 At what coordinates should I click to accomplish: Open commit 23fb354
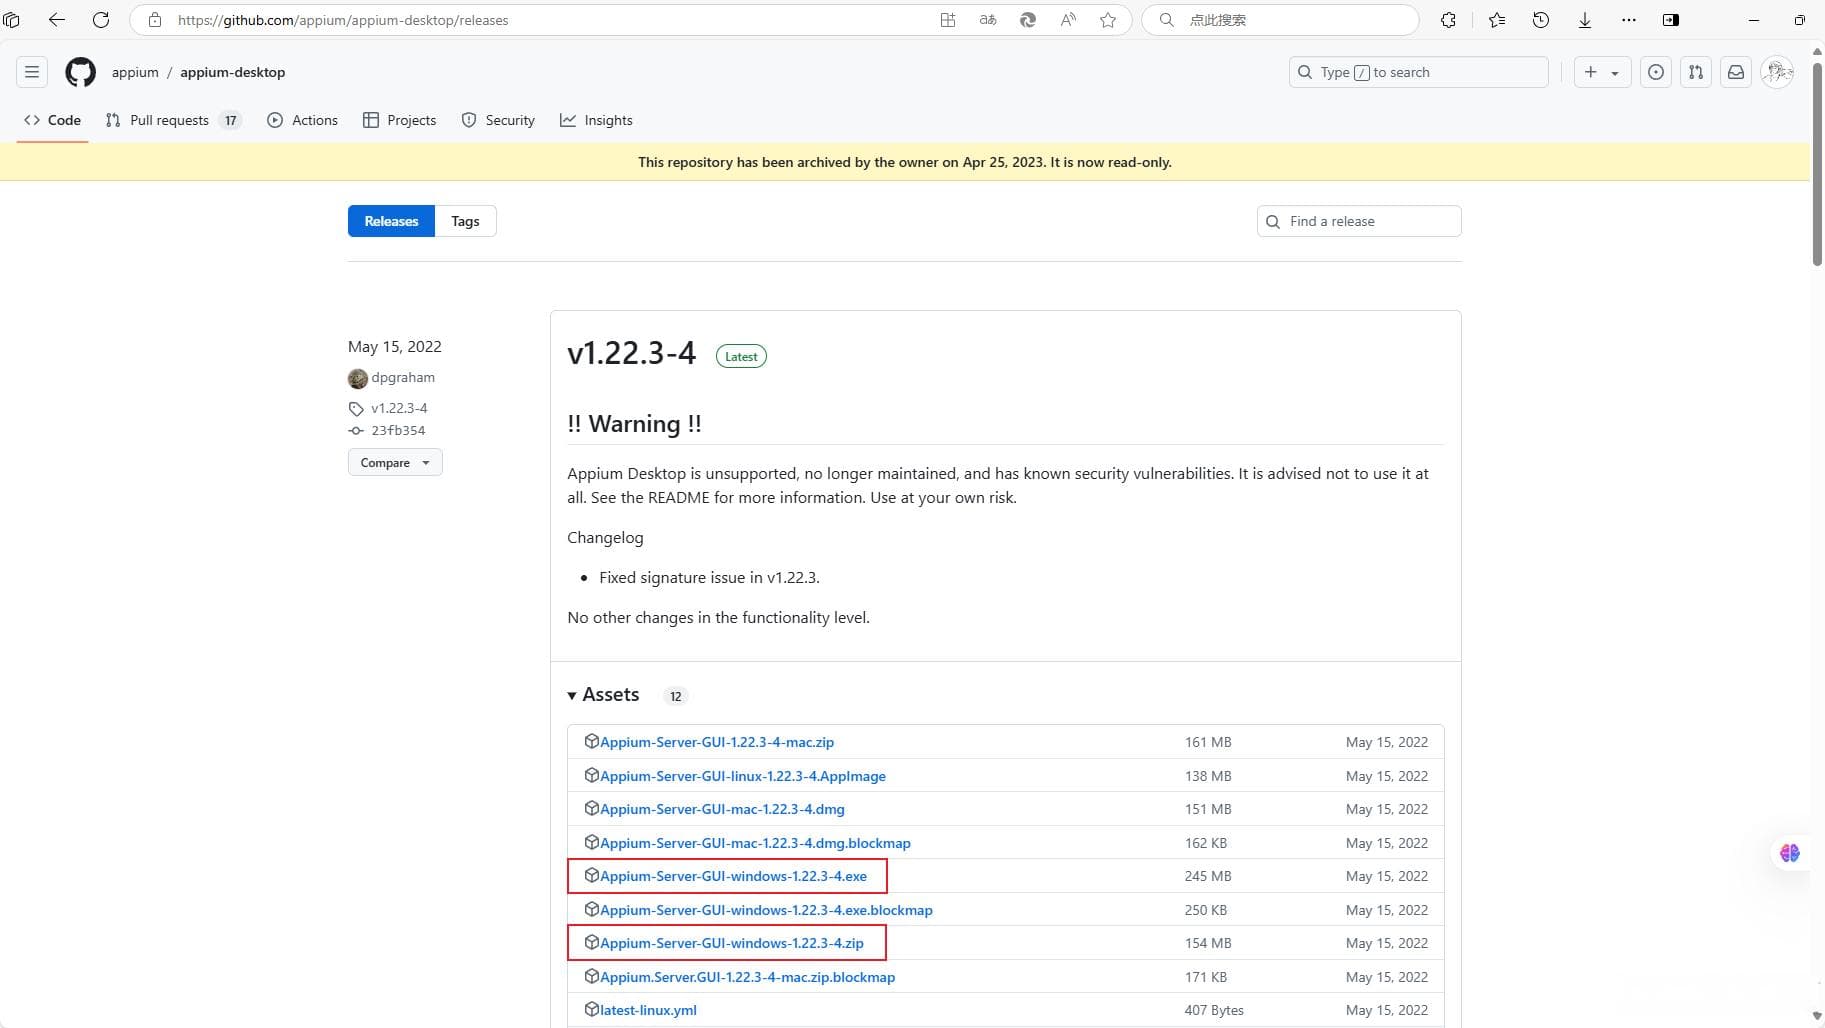pos(398,430)
